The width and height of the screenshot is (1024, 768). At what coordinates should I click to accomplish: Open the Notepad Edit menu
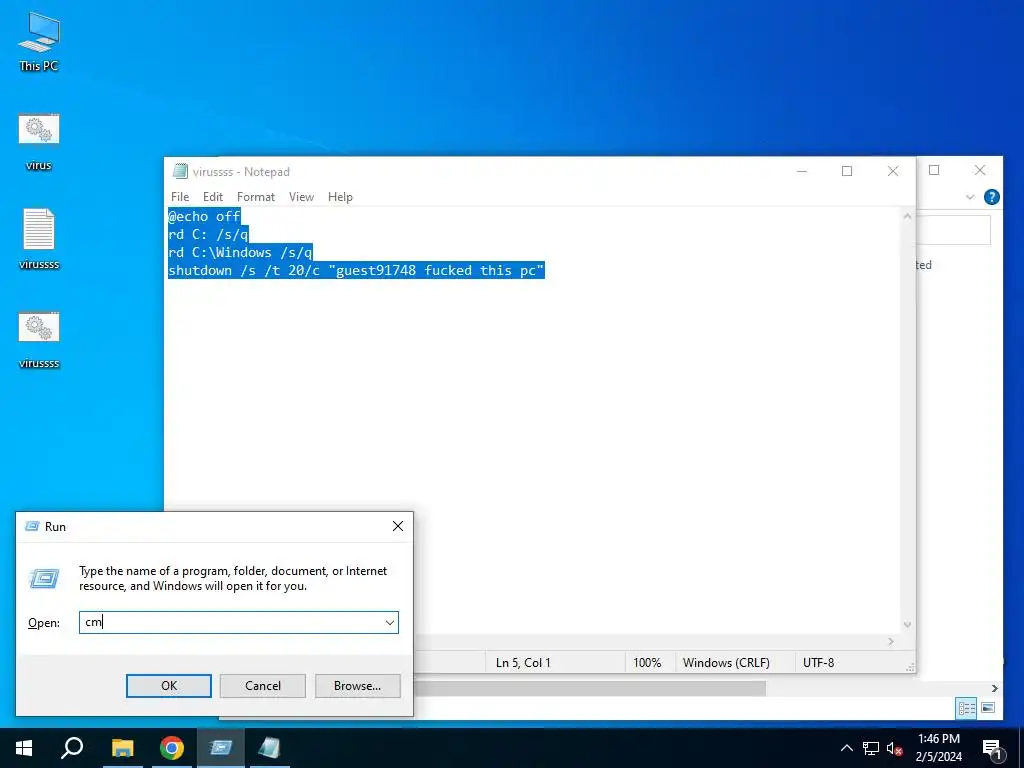213,197
